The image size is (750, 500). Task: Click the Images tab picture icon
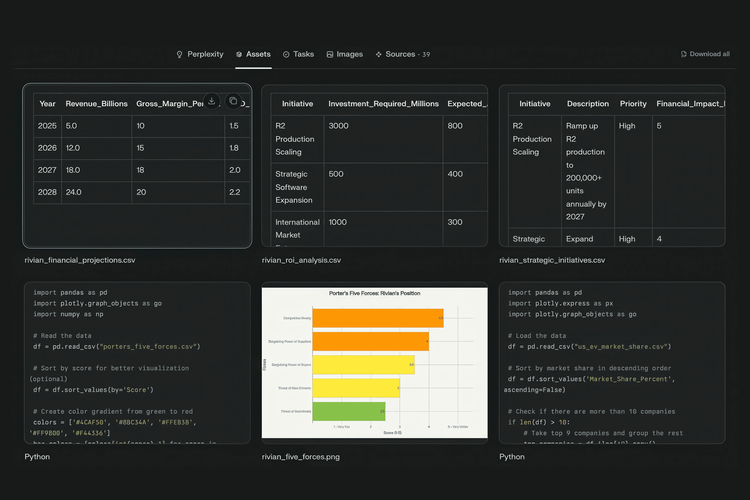coord(330,55)
